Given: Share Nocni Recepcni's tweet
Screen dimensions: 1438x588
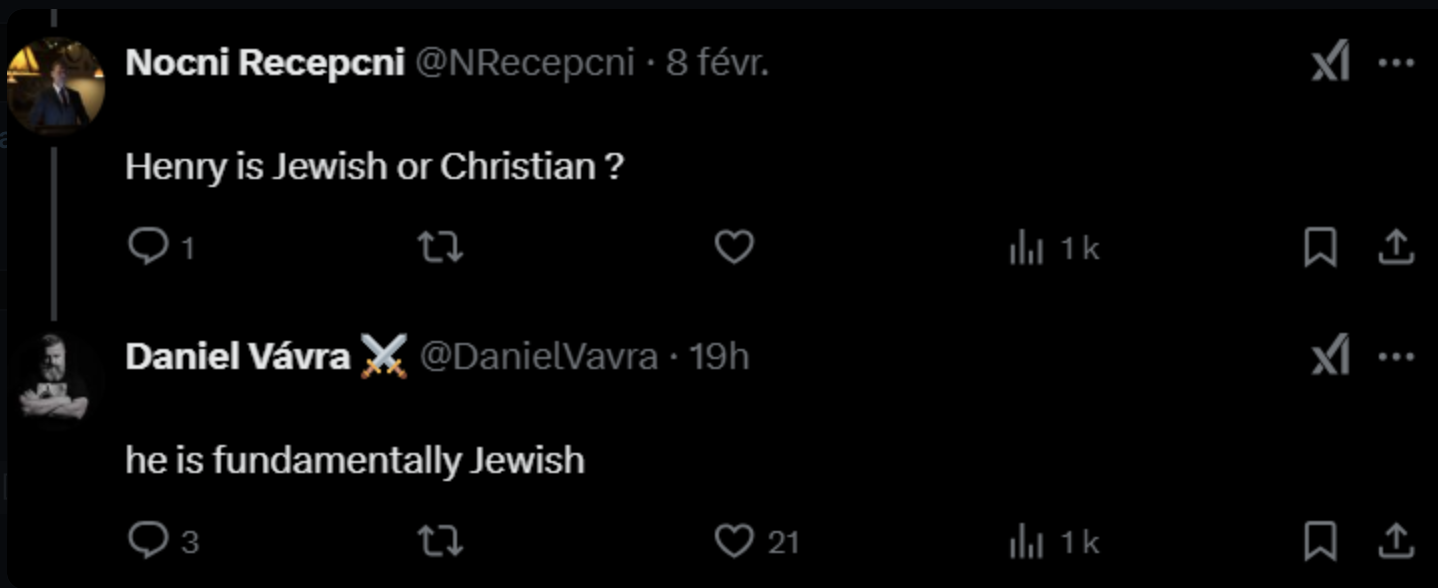Looking at the screenshot, I should (x=1395, y=248).
